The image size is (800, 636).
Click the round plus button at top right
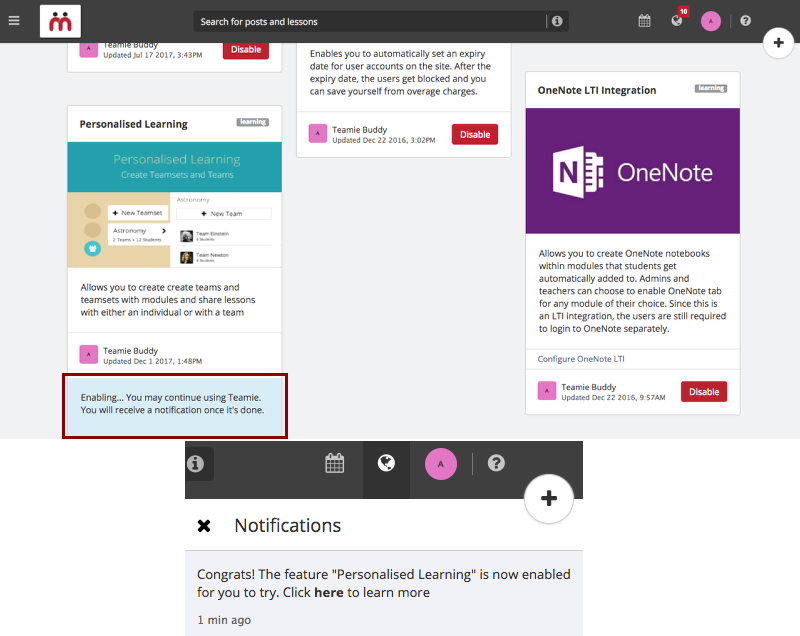(778, 42)
